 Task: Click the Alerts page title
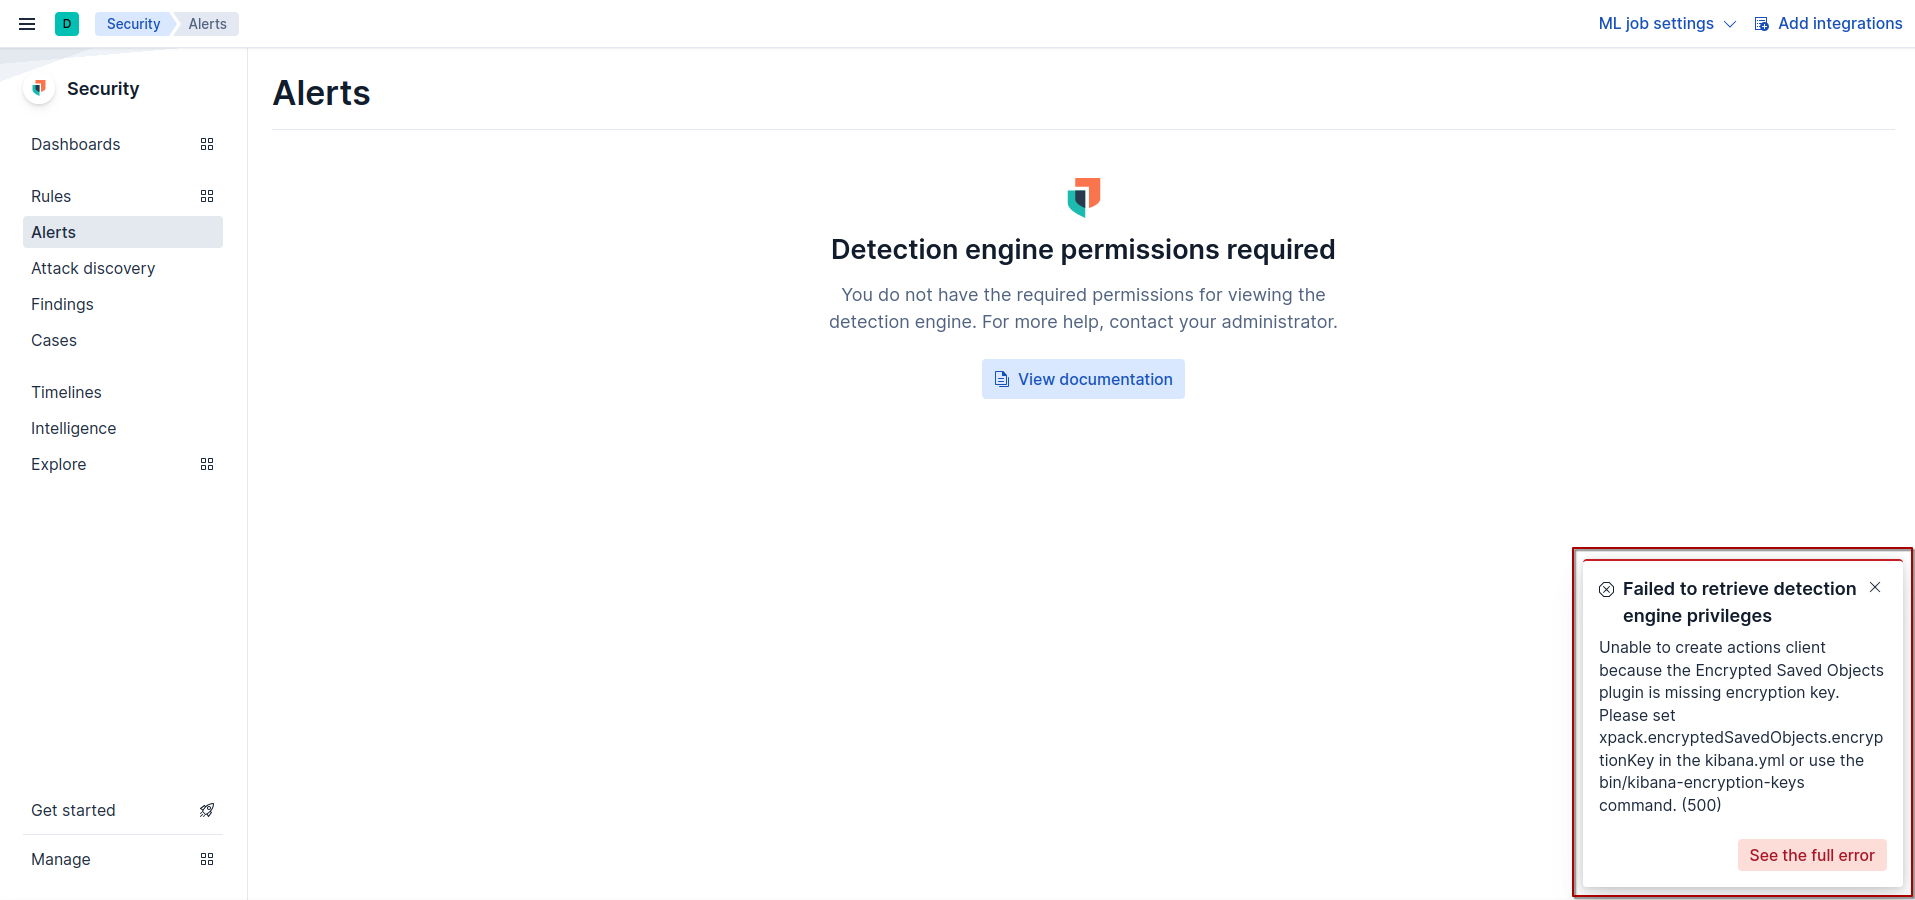click(322, 93)
